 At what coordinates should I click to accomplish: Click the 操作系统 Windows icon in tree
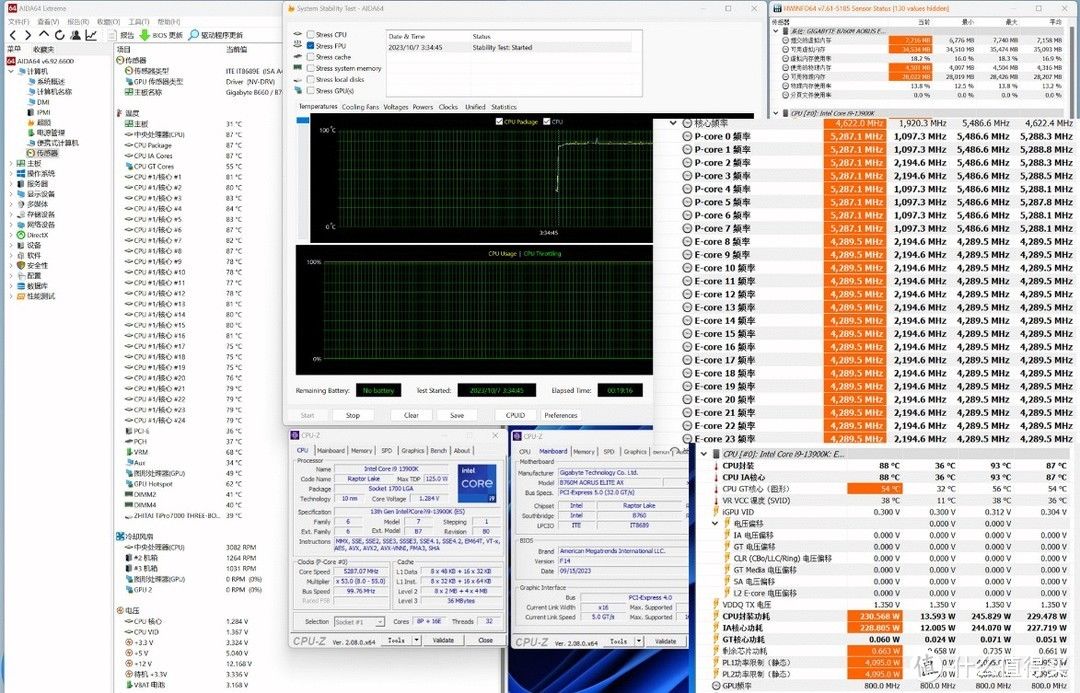[x=21, y=174]
